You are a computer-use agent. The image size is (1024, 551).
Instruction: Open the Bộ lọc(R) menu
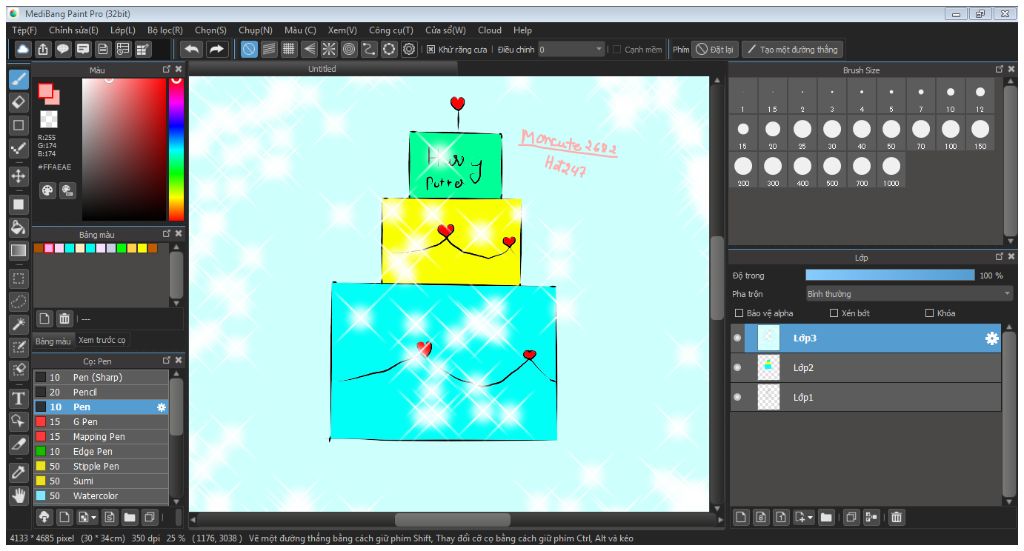pos(165,30)
